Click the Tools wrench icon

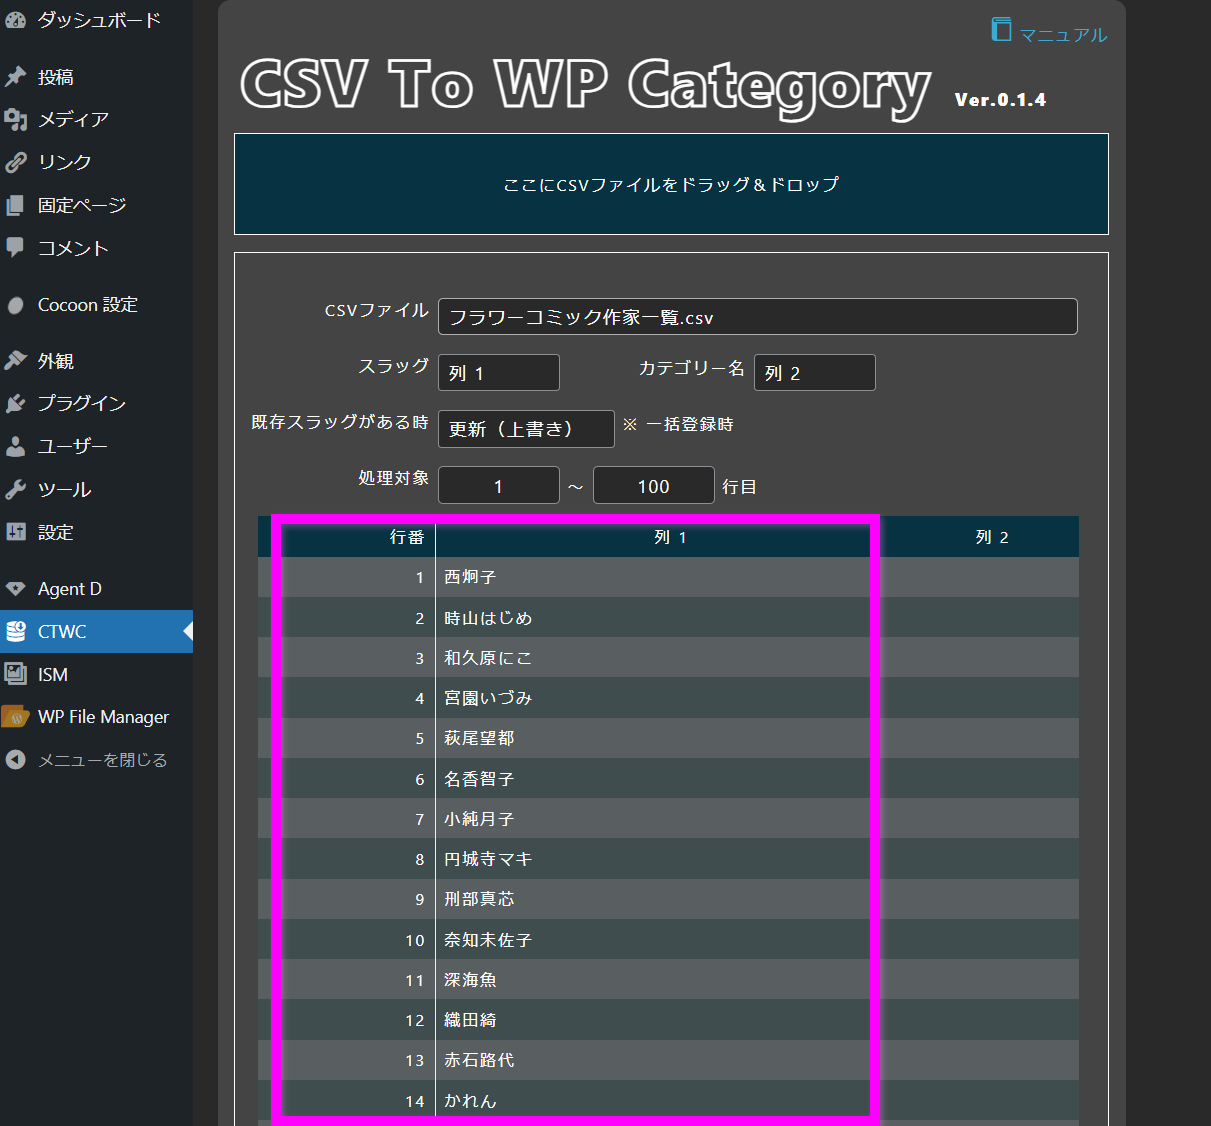(15, 489)
